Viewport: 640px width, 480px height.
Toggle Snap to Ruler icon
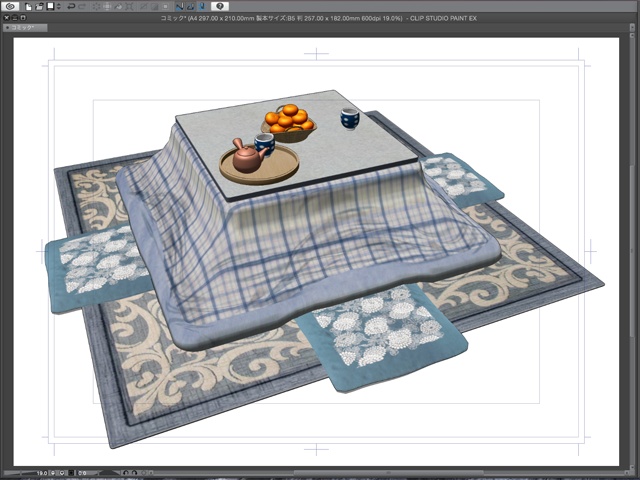[180, 7]
